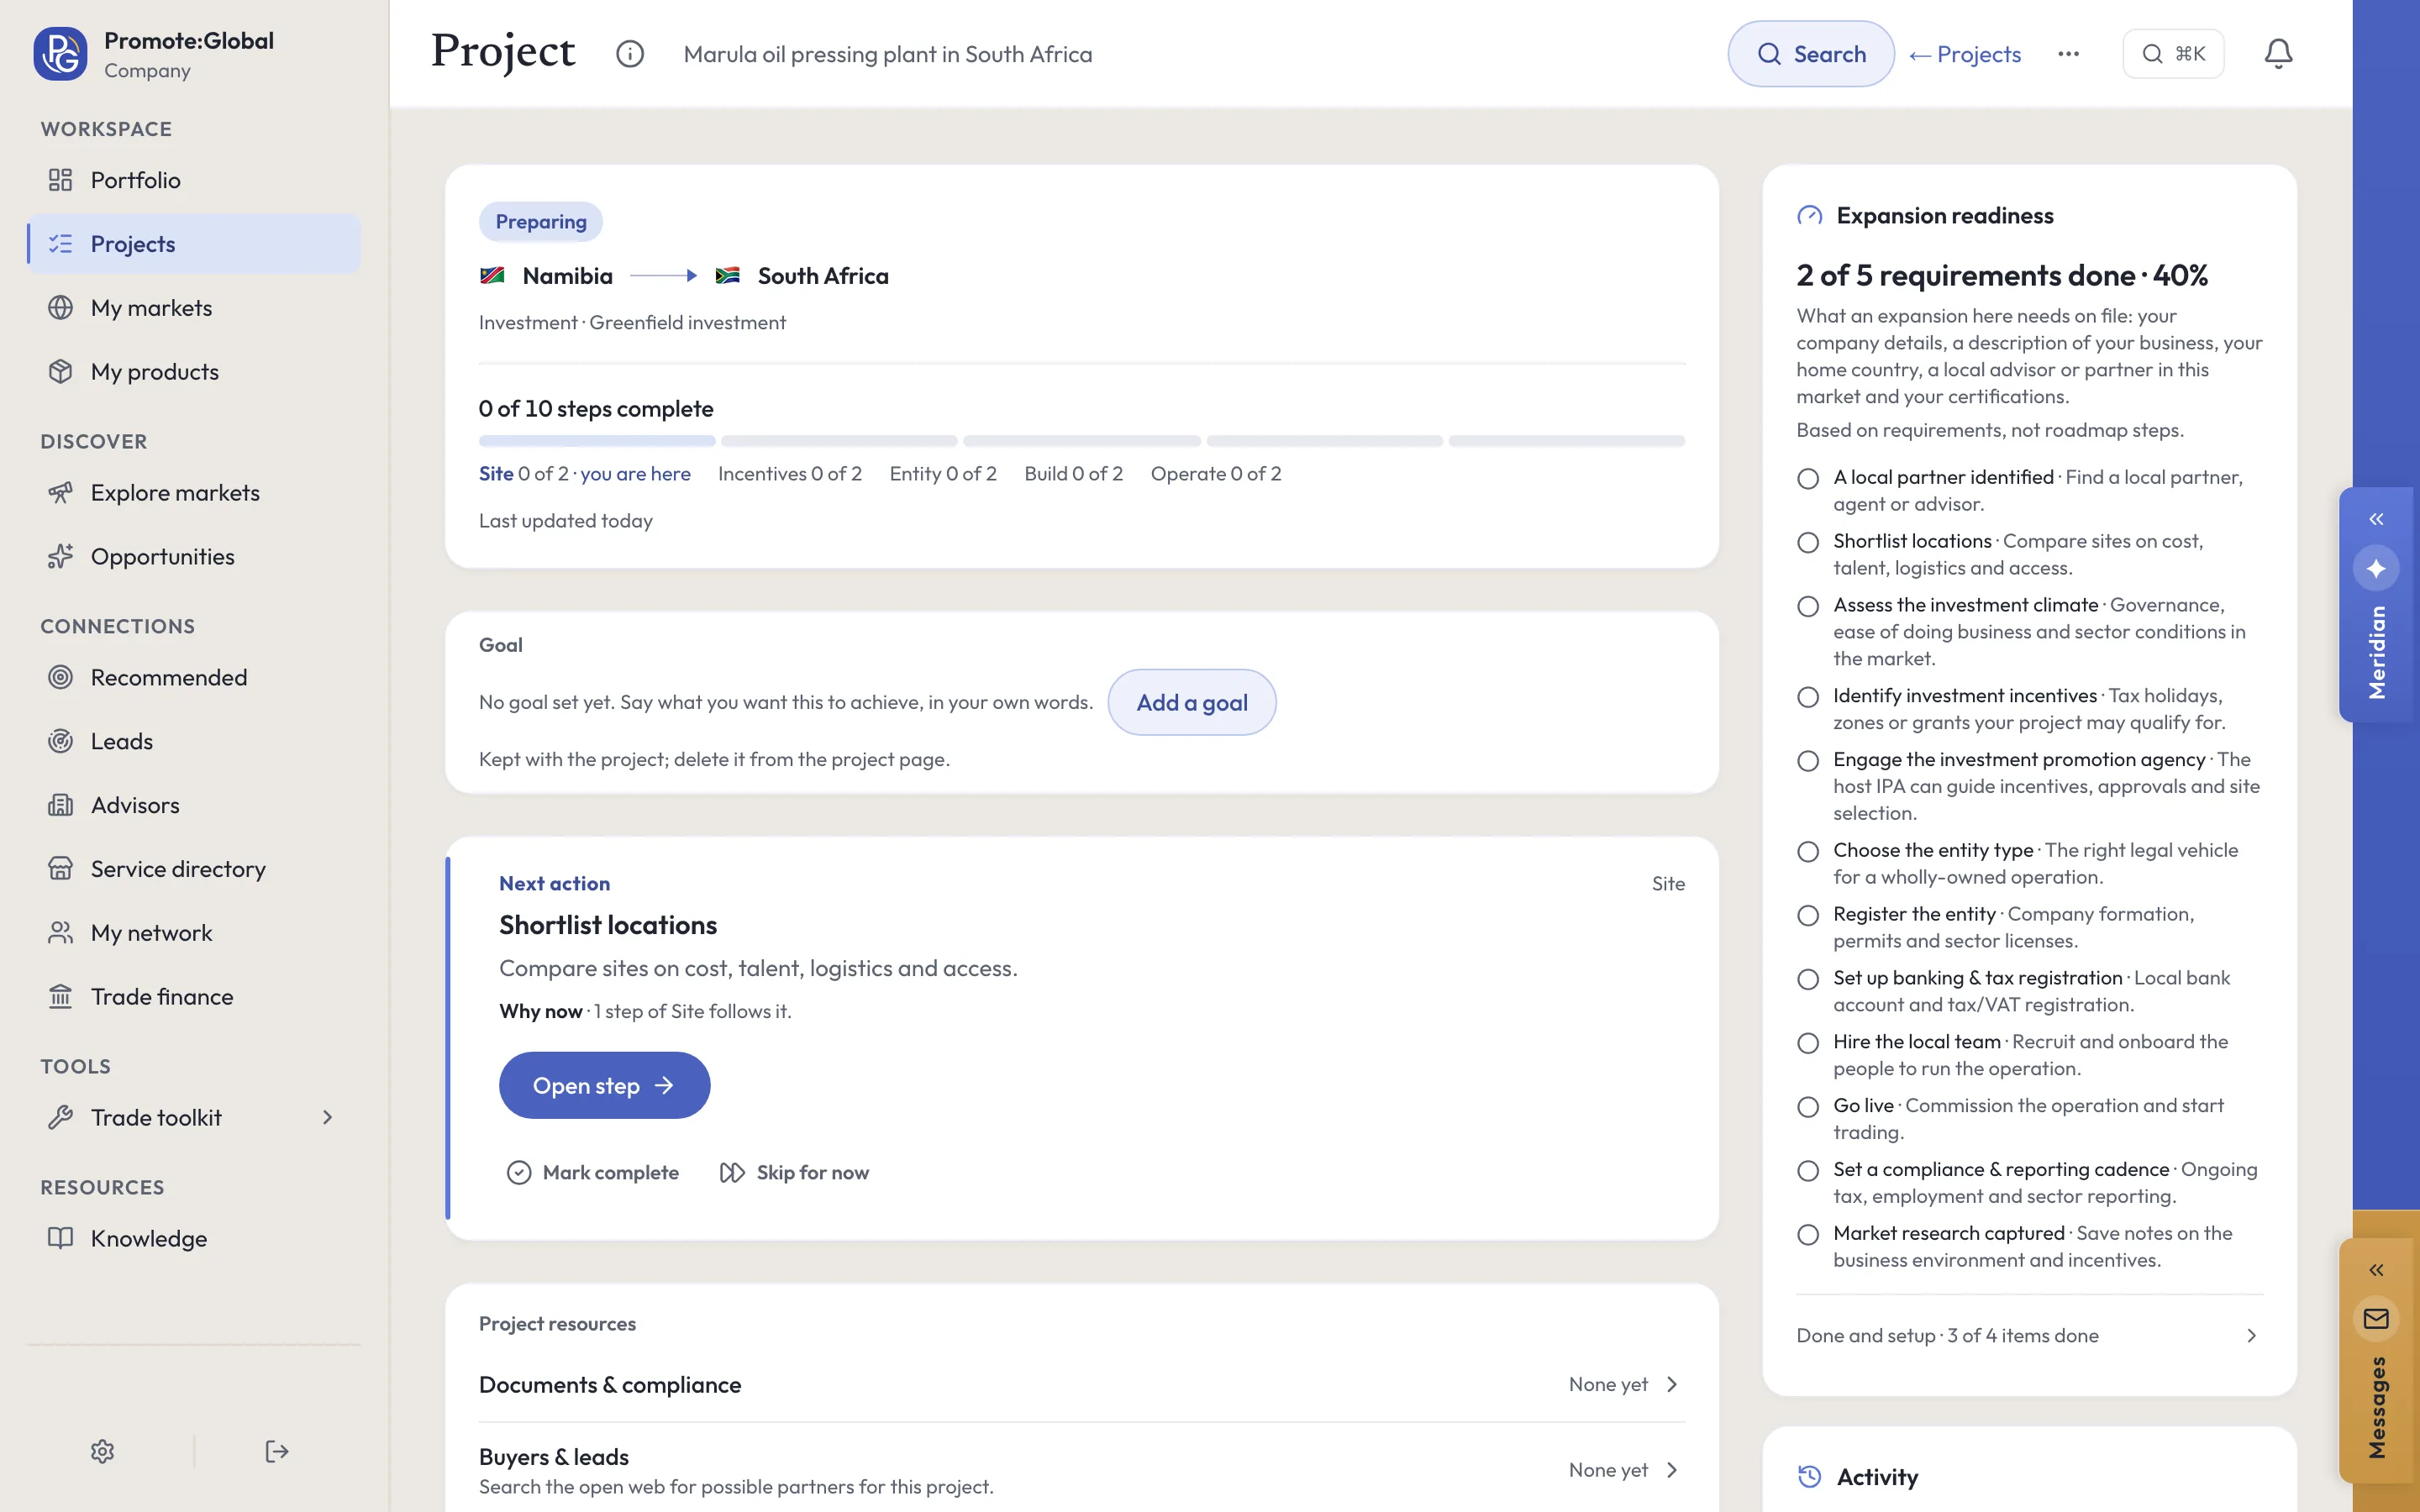
Task: Open Documents & compliance row chevron
Action: [x=1672, y=1385]
